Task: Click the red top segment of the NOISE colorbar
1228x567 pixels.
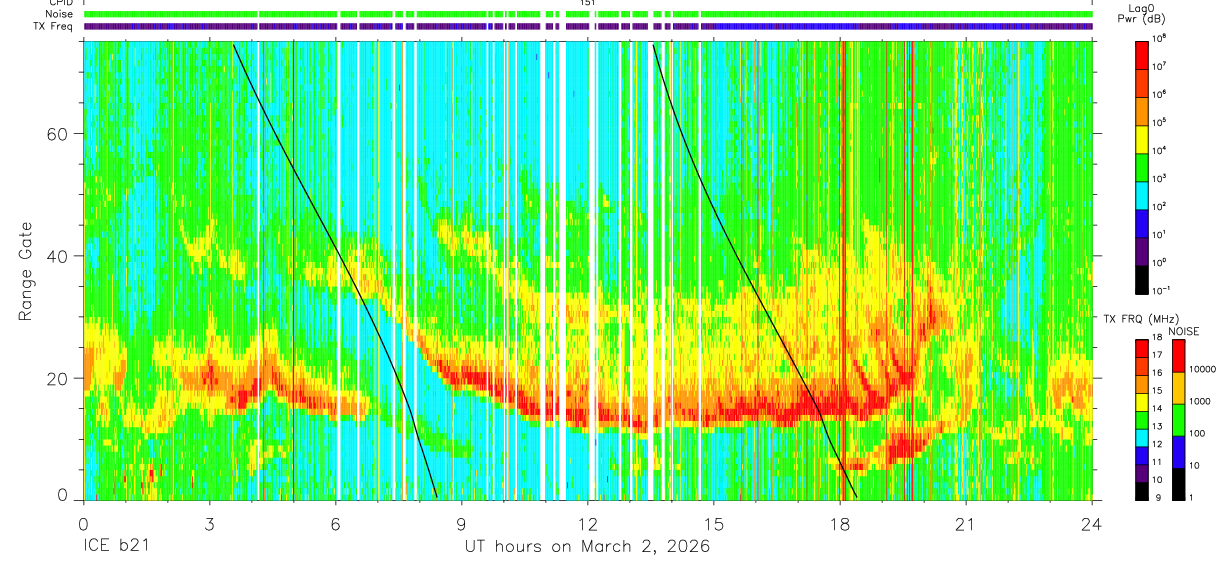Action: click(1179, 356)
